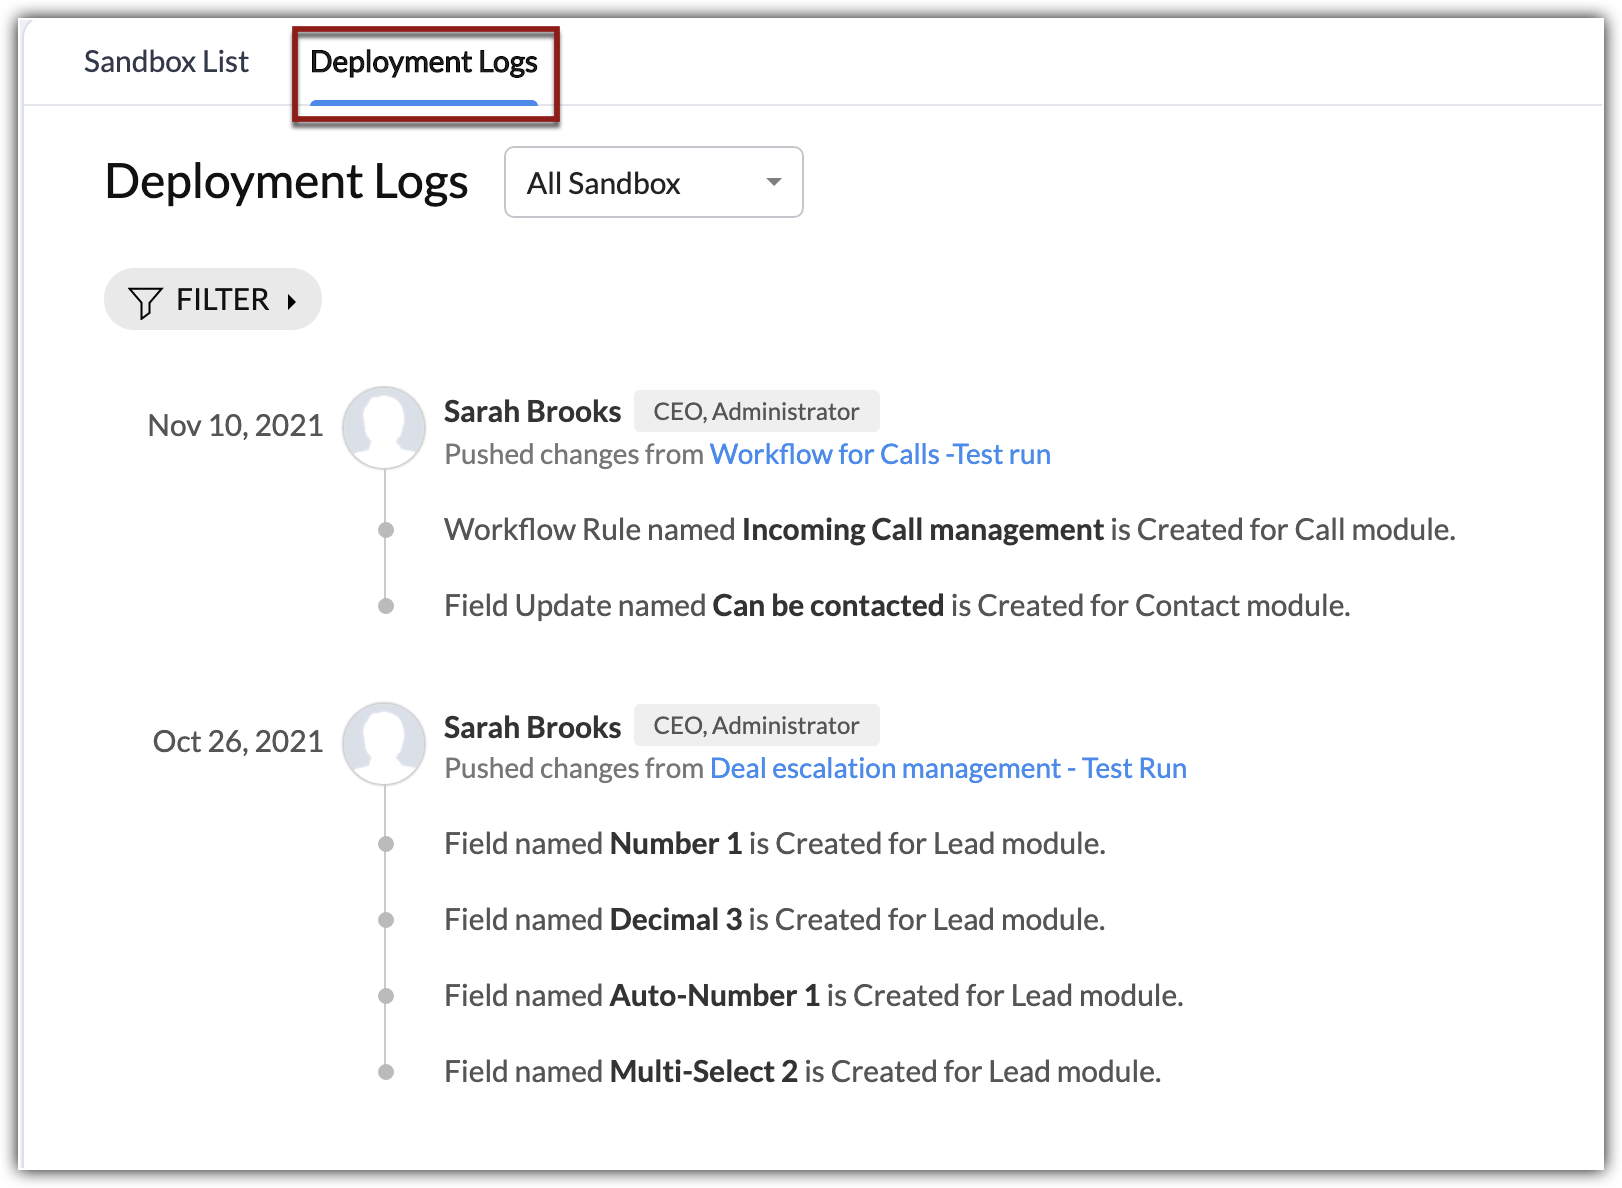Click timeline bullet beside Incoming Call management

(386, 530)
